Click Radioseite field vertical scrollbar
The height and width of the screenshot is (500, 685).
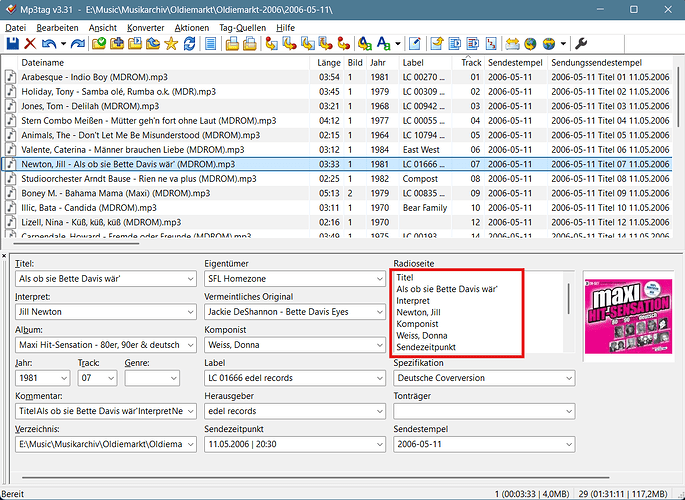[568, 298]
